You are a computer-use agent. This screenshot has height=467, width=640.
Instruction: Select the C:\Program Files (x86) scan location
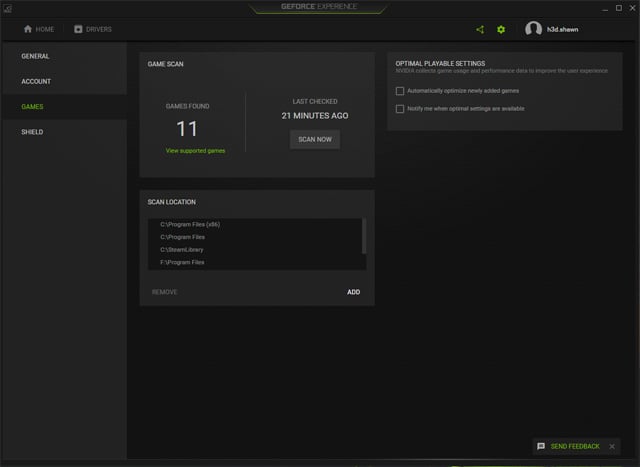click(190, 225)
